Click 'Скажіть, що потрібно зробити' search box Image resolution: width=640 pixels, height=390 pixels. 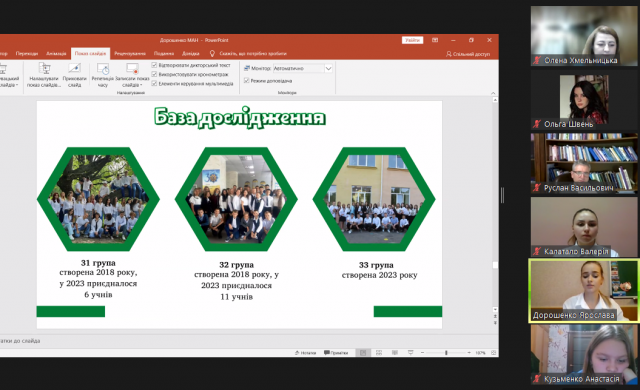pyautogui.click(x=253, y=53)
